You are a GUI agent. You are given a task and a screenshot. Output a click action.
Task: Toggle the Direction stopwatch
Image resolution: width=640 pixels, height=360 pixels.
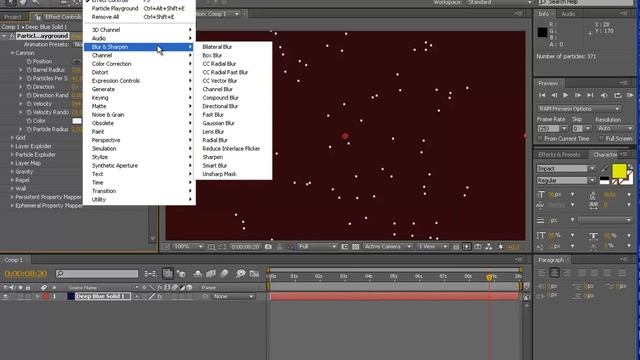[x=29, y=87]
